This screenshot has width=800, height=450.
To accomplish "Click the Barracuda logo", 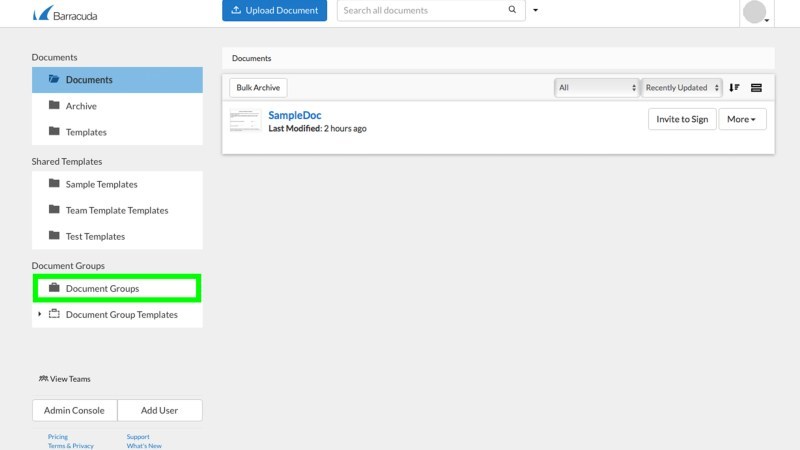I will click(x=65, y=14).
